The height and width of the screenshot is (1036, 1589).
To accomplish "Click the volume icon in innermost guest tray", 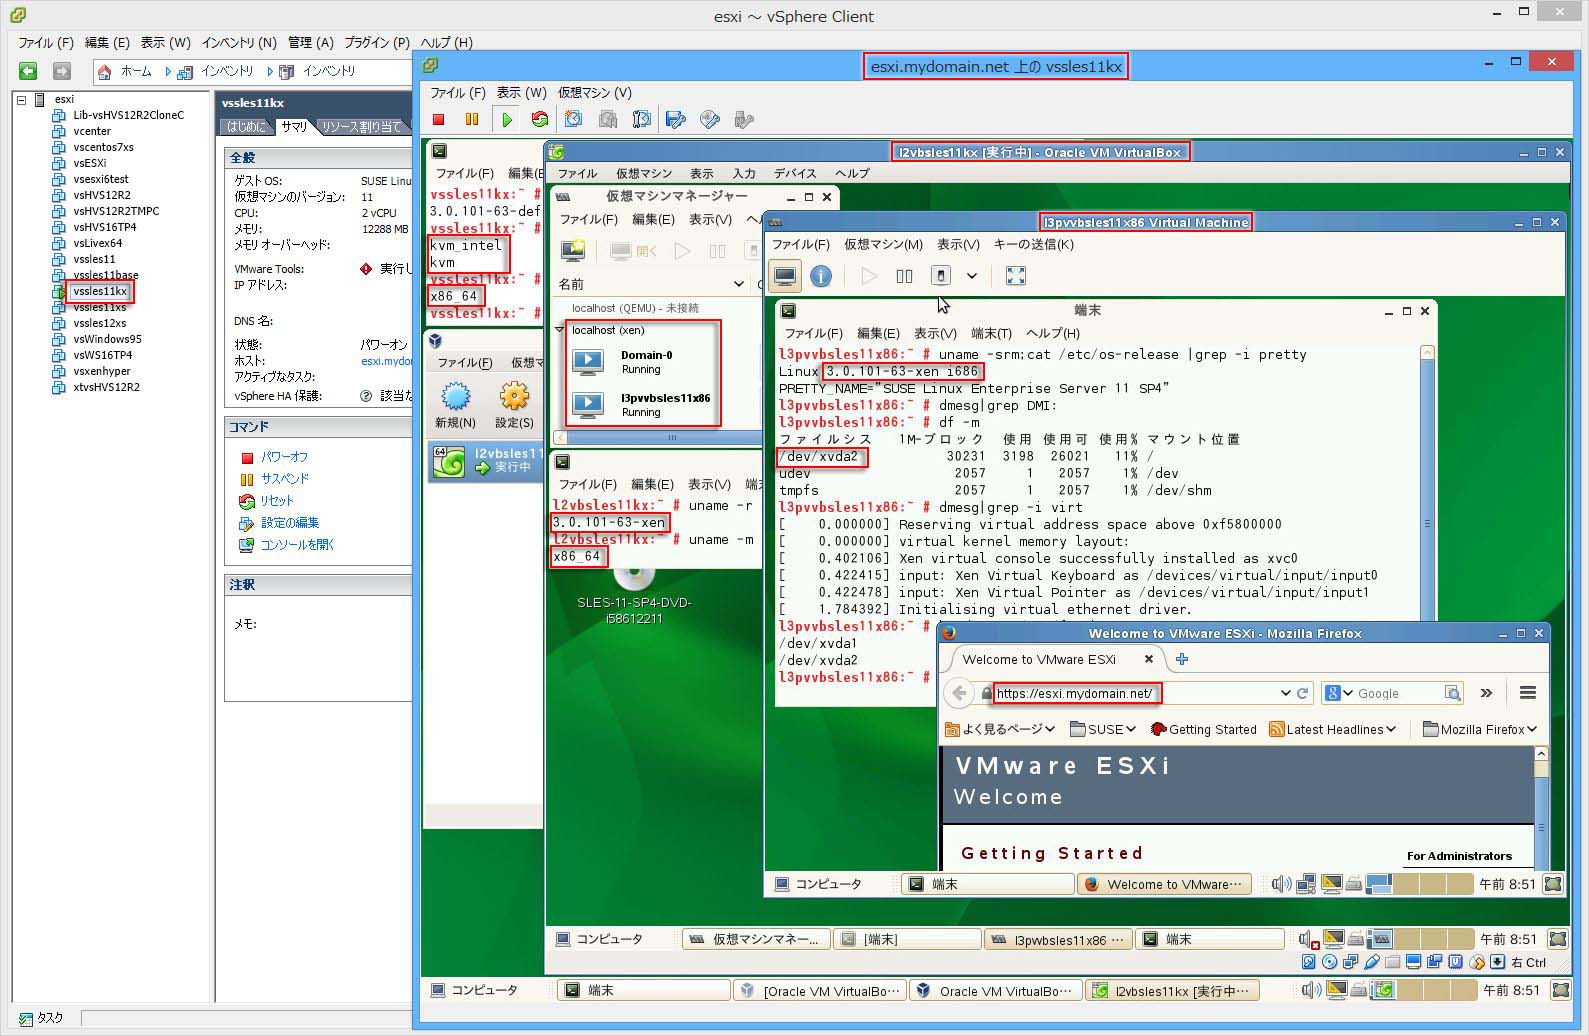I will [1280, 884].
